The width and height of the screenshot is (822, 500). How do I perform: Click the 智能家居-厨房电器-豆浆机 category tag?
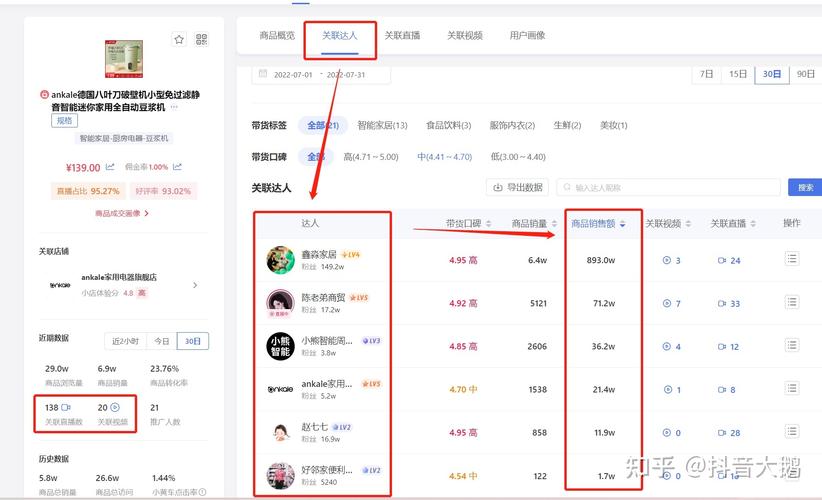click(124, 138)
